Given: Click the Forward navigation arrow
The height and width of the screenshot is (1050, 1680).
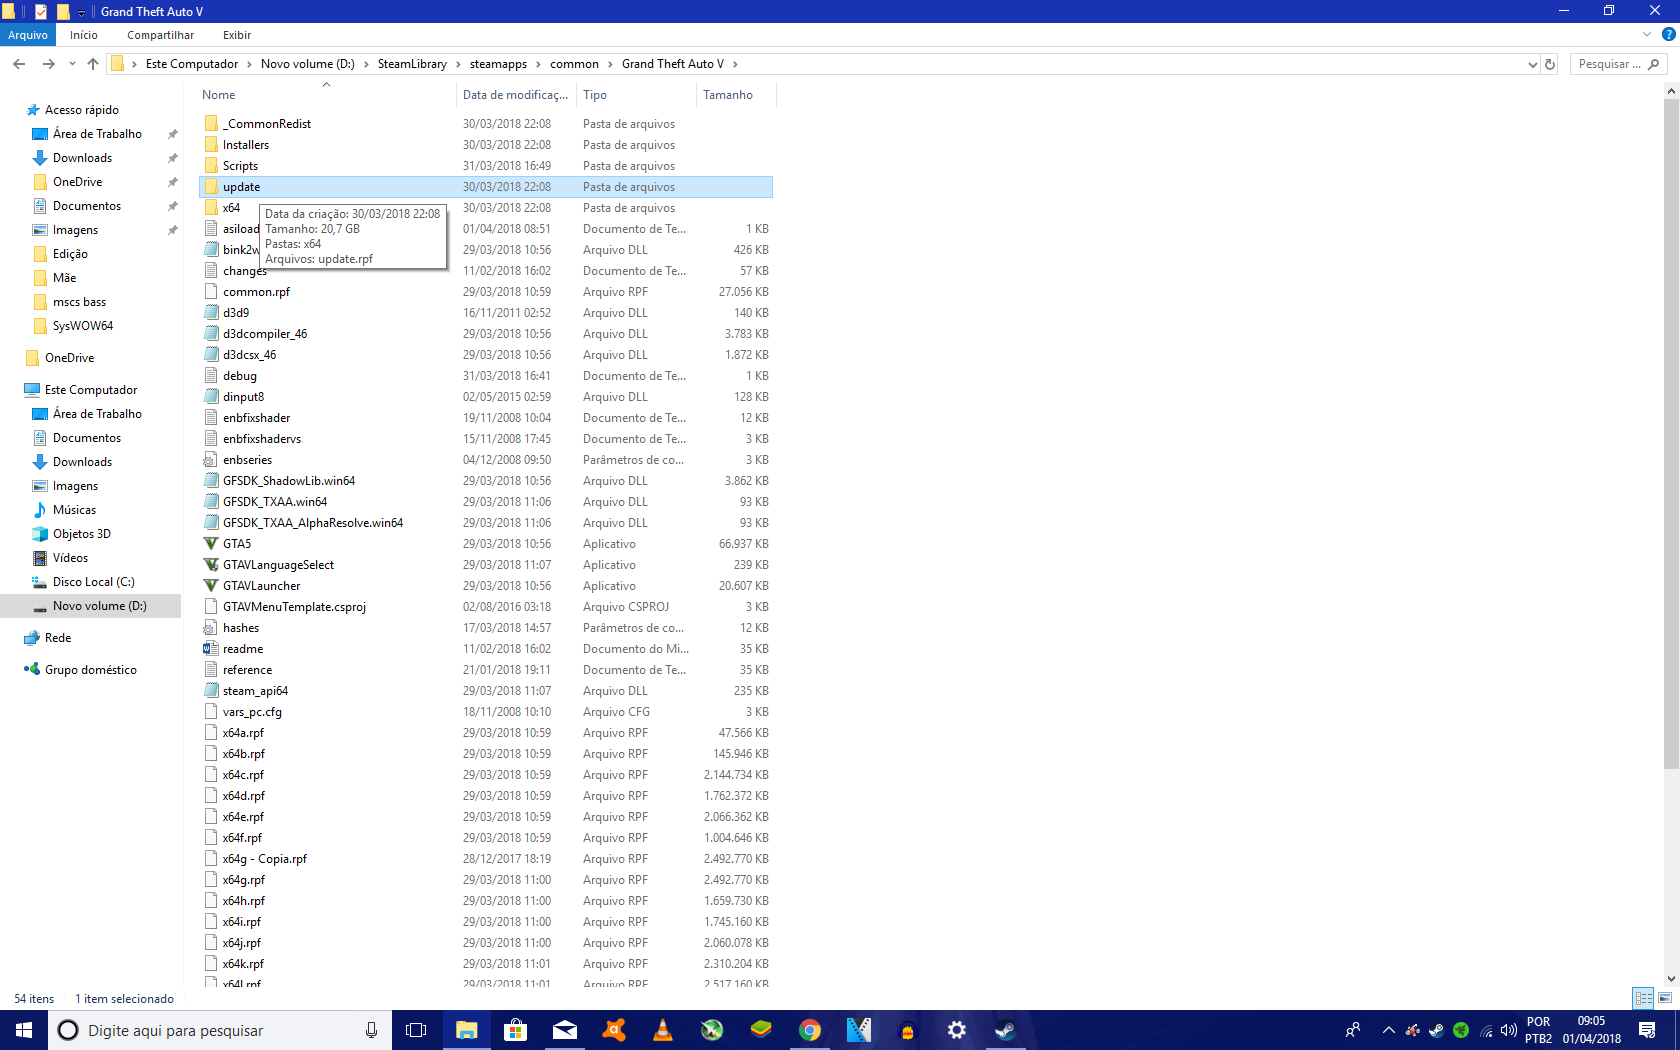Looking at the screenshot, I should (x=48, y=64).
